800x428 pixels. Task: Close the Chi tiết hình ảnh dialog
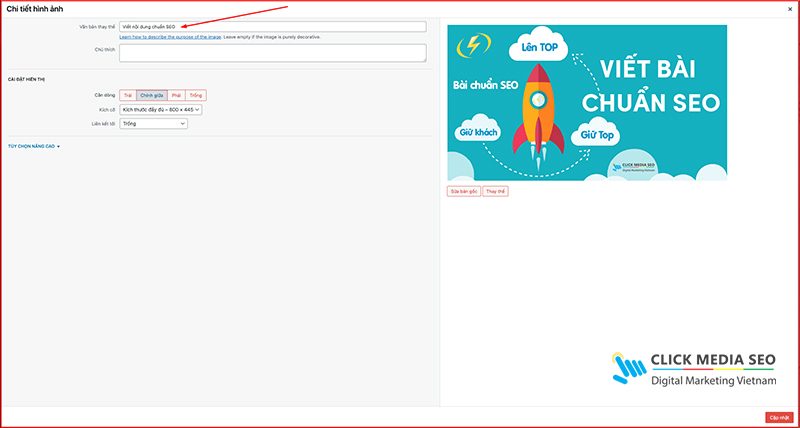(x=790, y=9)
